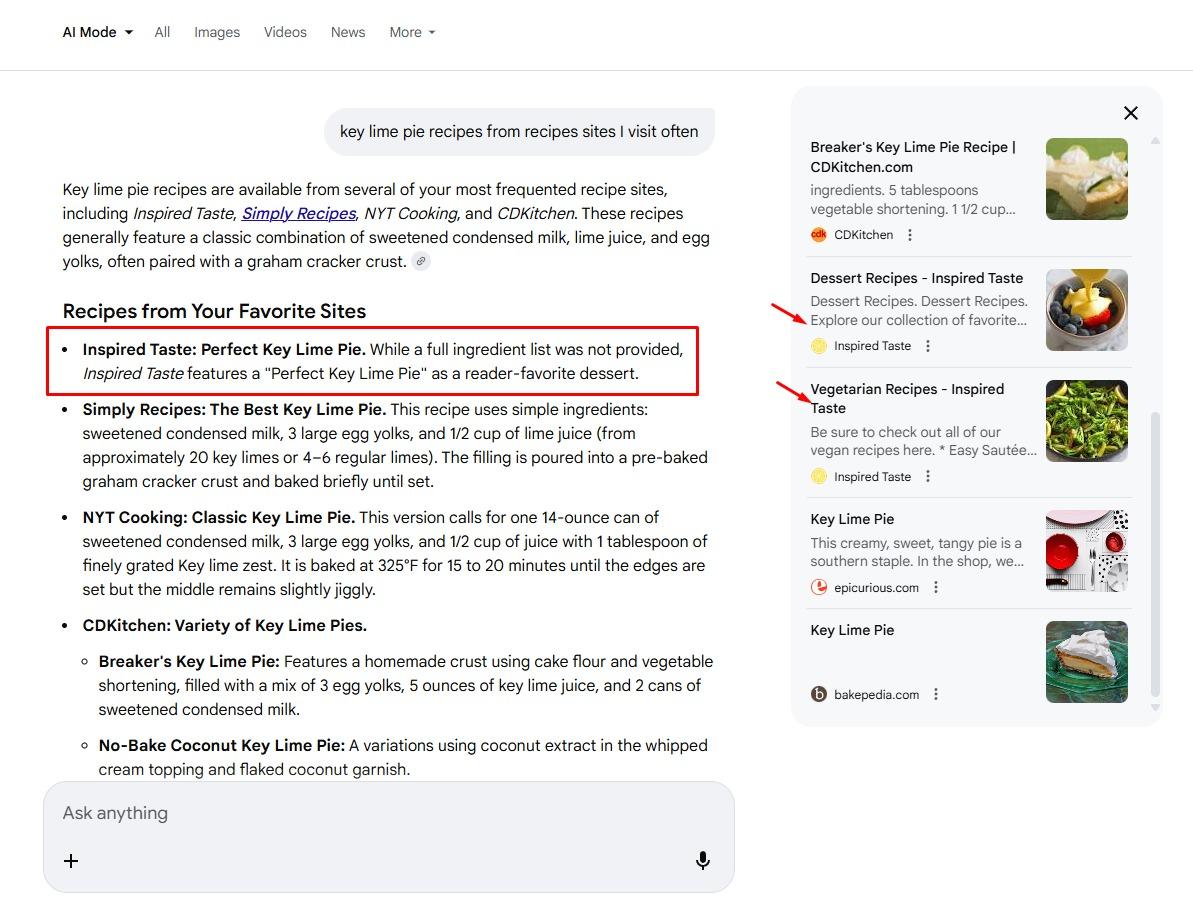The width and height of the screenshot is (1193, 918).
Task: Click the epicurious.com favicon
Action: (x=819, y=587)
